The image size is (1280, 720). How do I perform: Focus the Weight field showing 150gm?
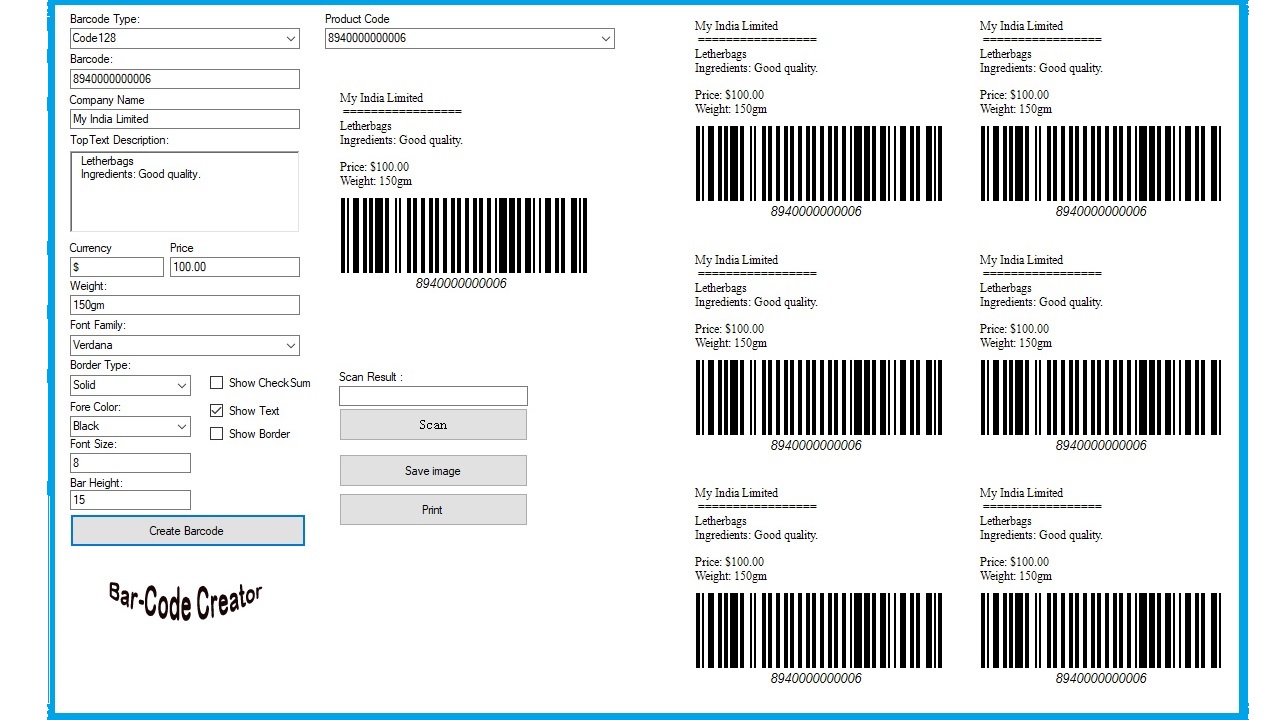185,305
